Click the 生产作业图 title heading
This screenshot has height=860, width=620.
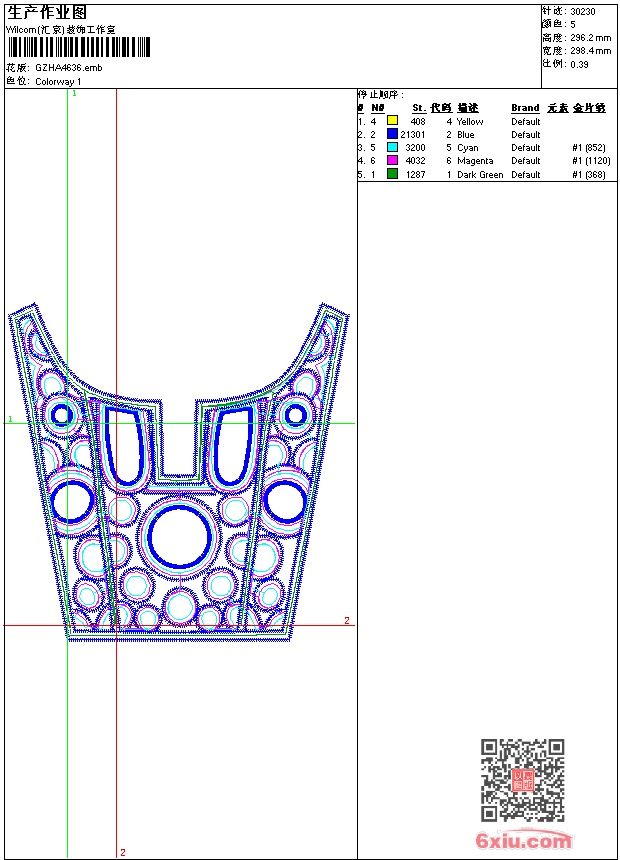pyautogui.click(x=47, y=12)
